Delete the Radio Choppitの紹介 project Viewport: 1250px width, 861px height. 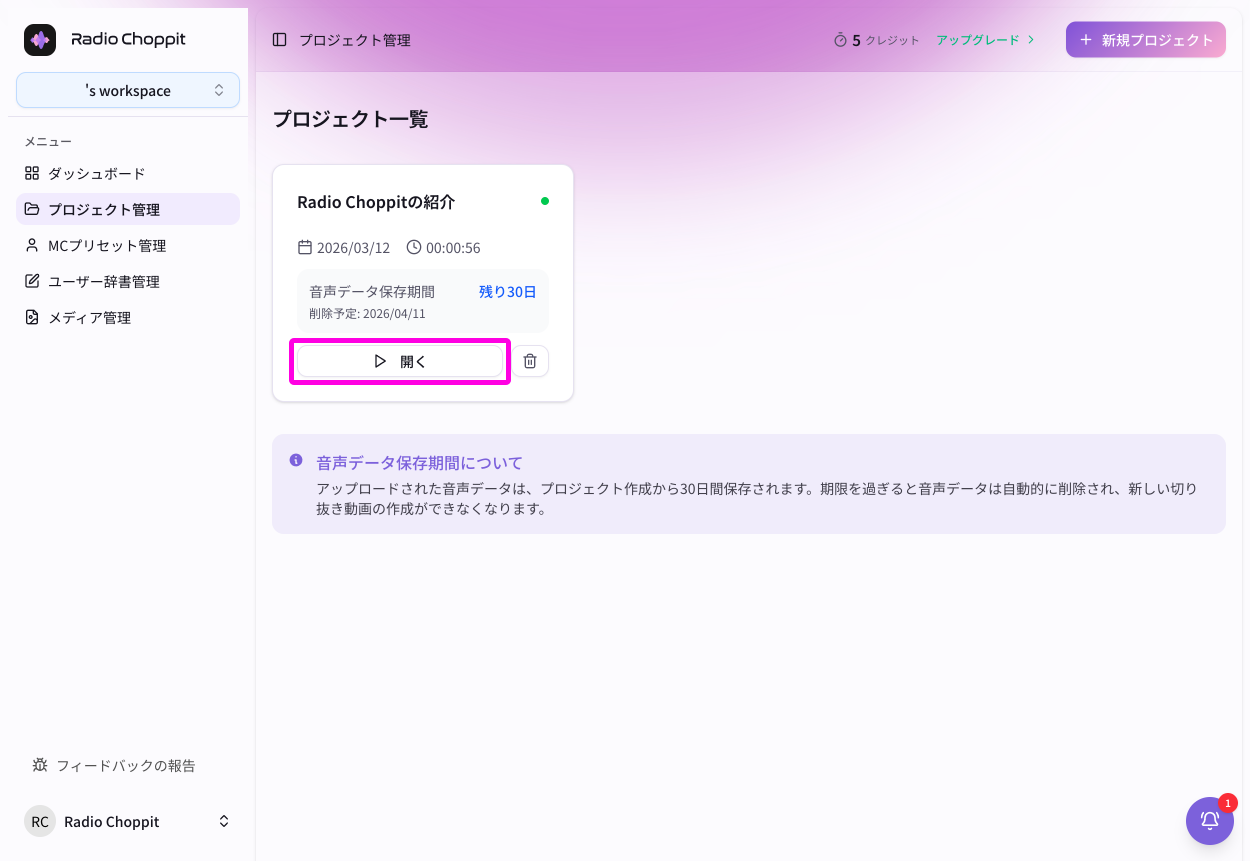tap(530, 361)
